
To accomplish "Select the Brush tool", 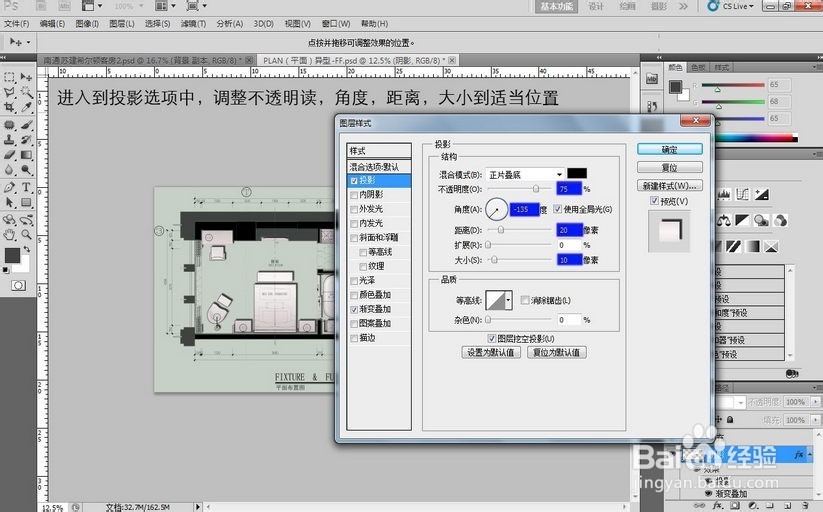I will [26, 125].
